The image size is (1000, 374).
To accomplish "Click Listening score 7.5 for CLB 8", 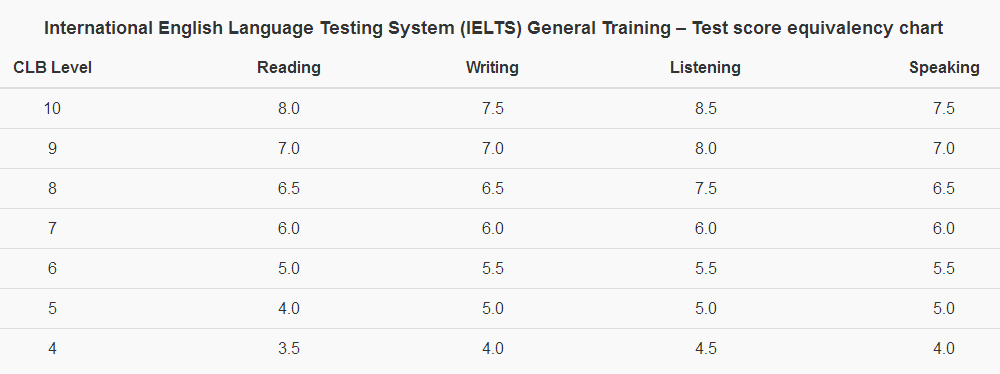I will (x=706, y=189).
